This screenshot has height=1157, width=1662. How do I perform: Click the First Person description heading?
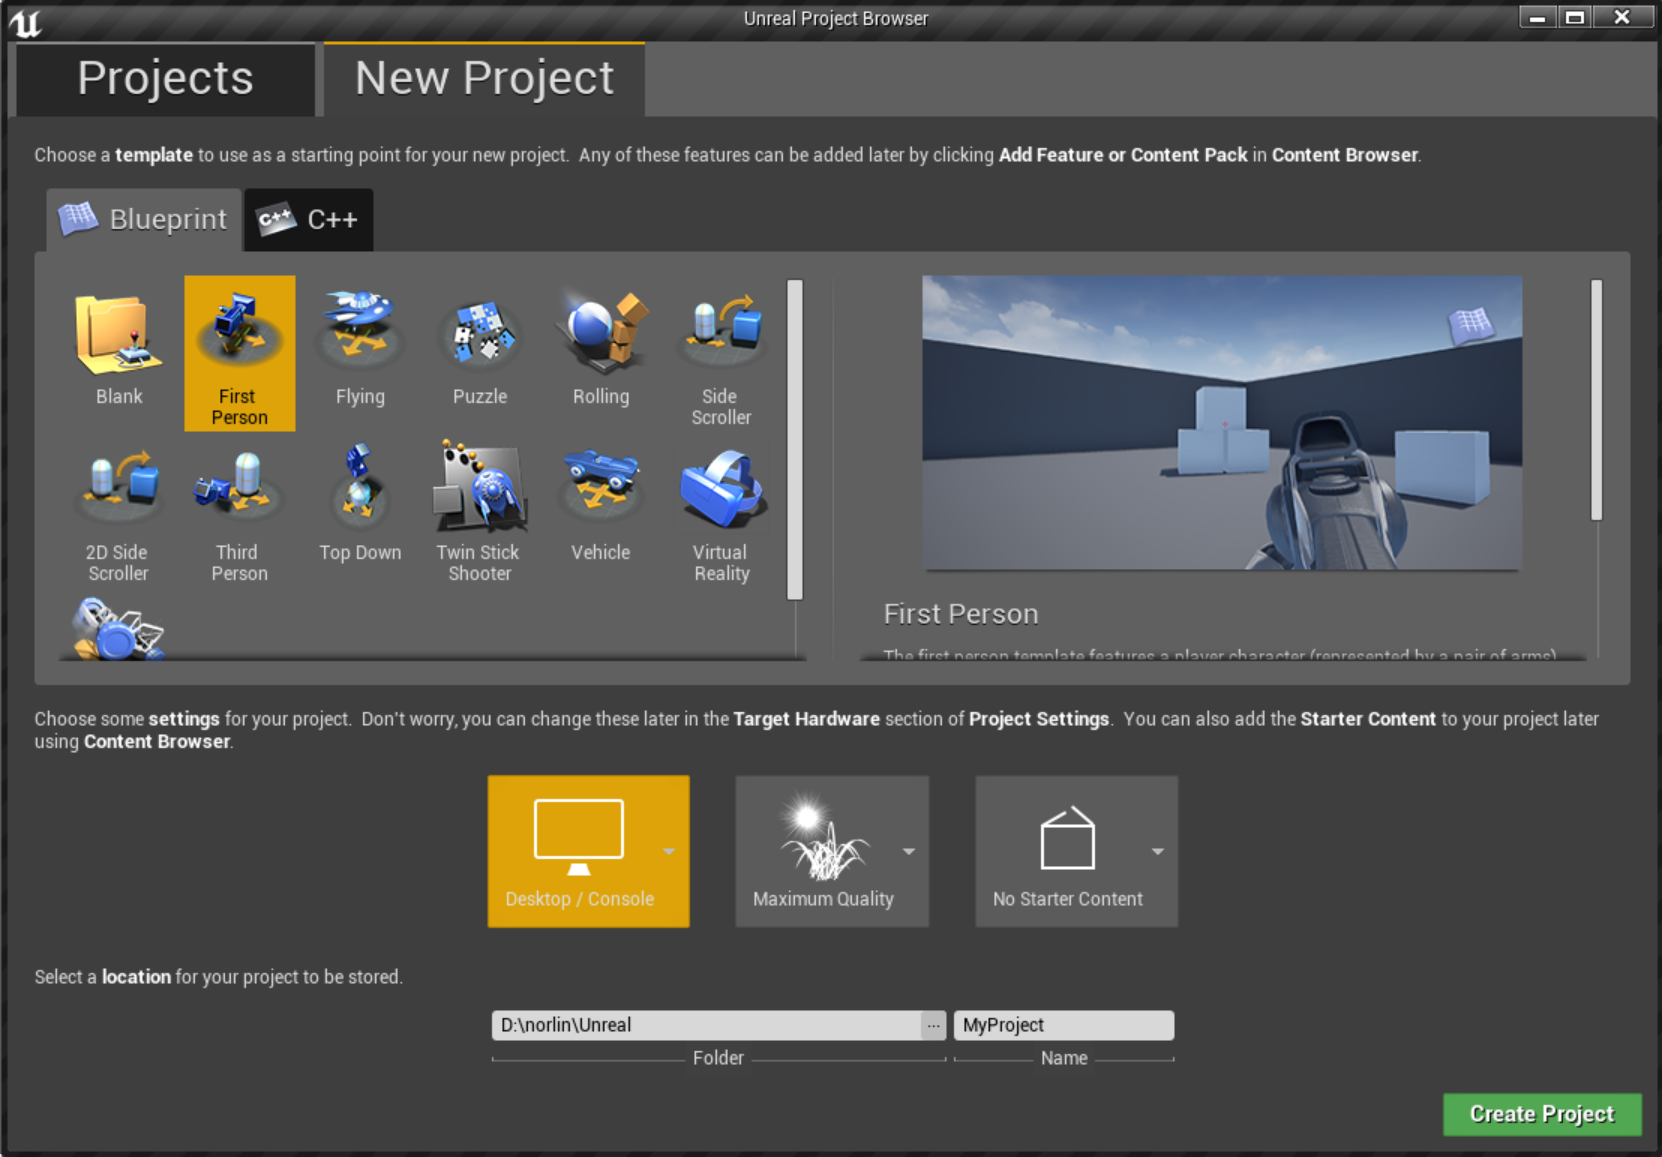(961, 614)
